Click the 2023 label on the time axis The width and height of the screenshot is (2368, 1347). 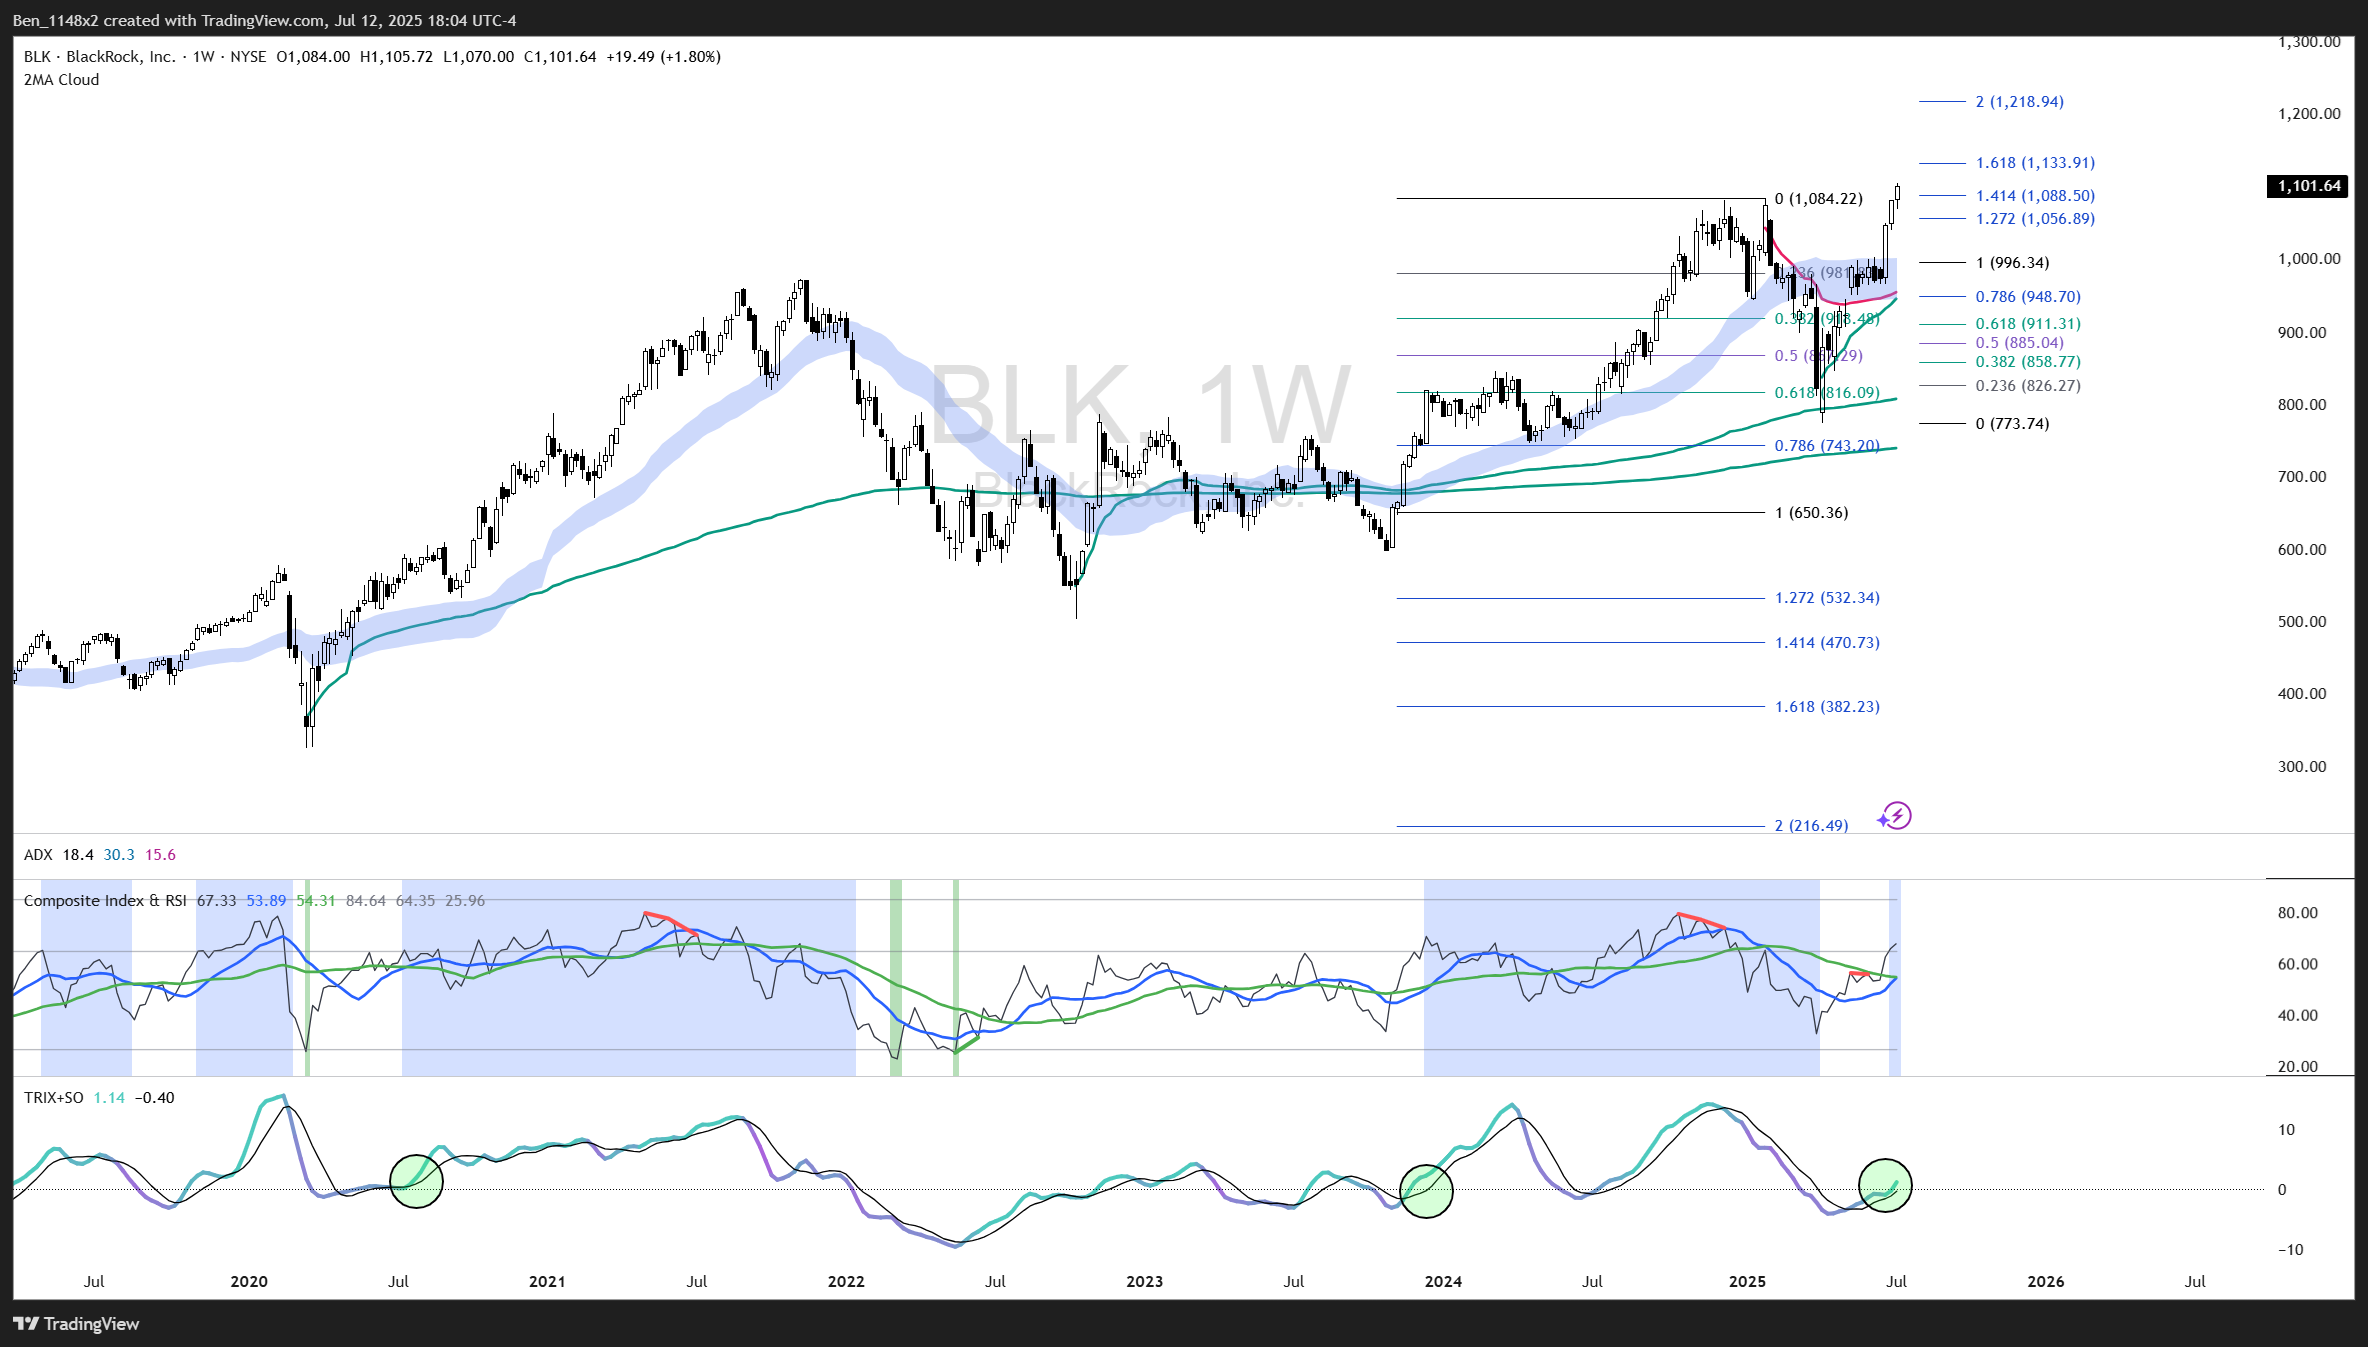[x=1144, y=1282]
